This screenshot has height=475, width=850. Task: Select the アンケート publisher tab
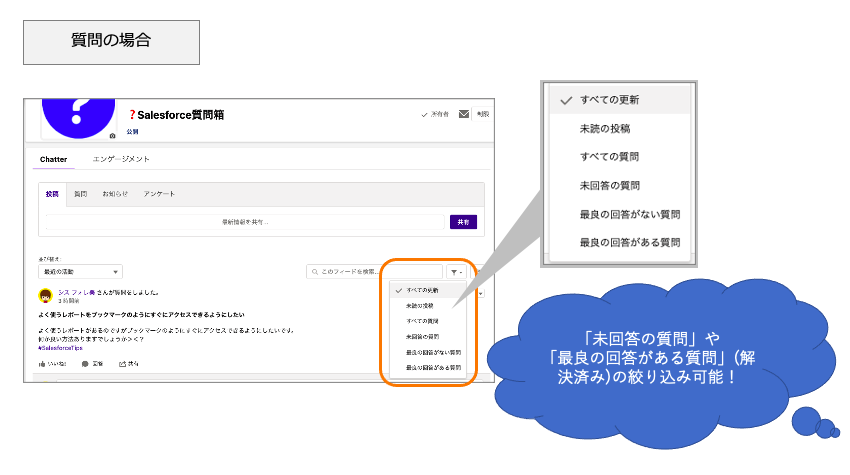[x=159, y=194]
